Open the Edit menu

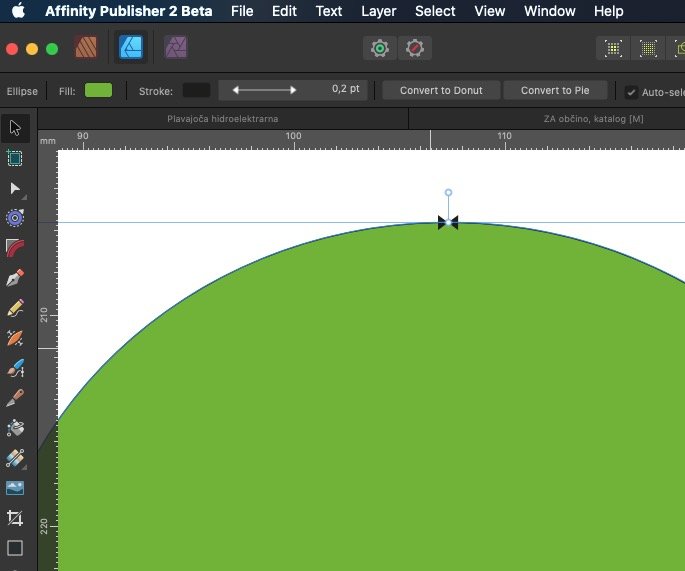[x=284, y=11]
